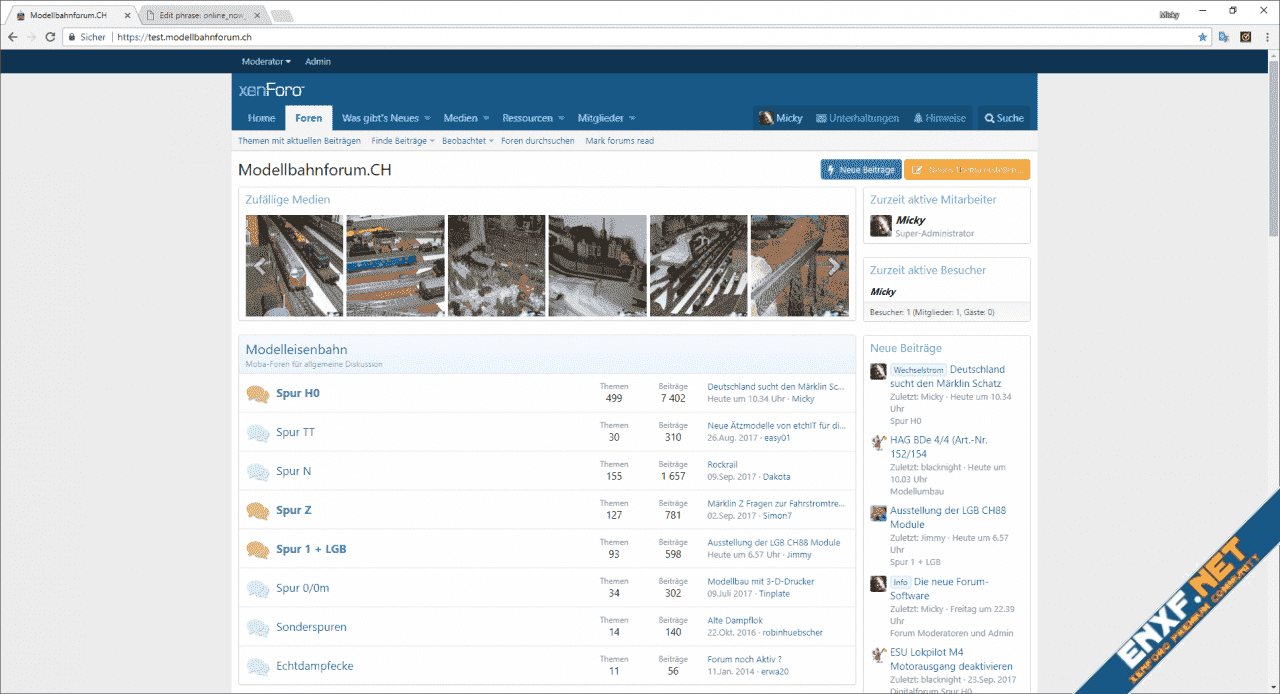
Task: Open the Spur 1 + LGB forum
Action: (311, 549)
